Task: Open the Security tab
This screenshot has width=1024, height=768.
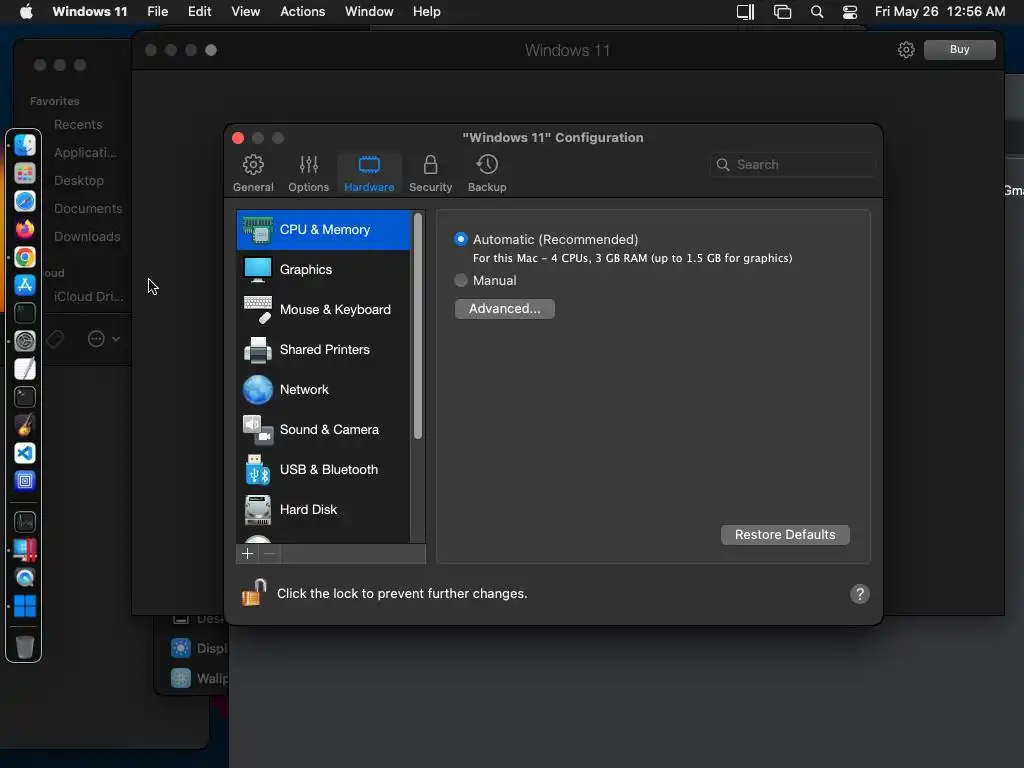Action: coord(430,174)
